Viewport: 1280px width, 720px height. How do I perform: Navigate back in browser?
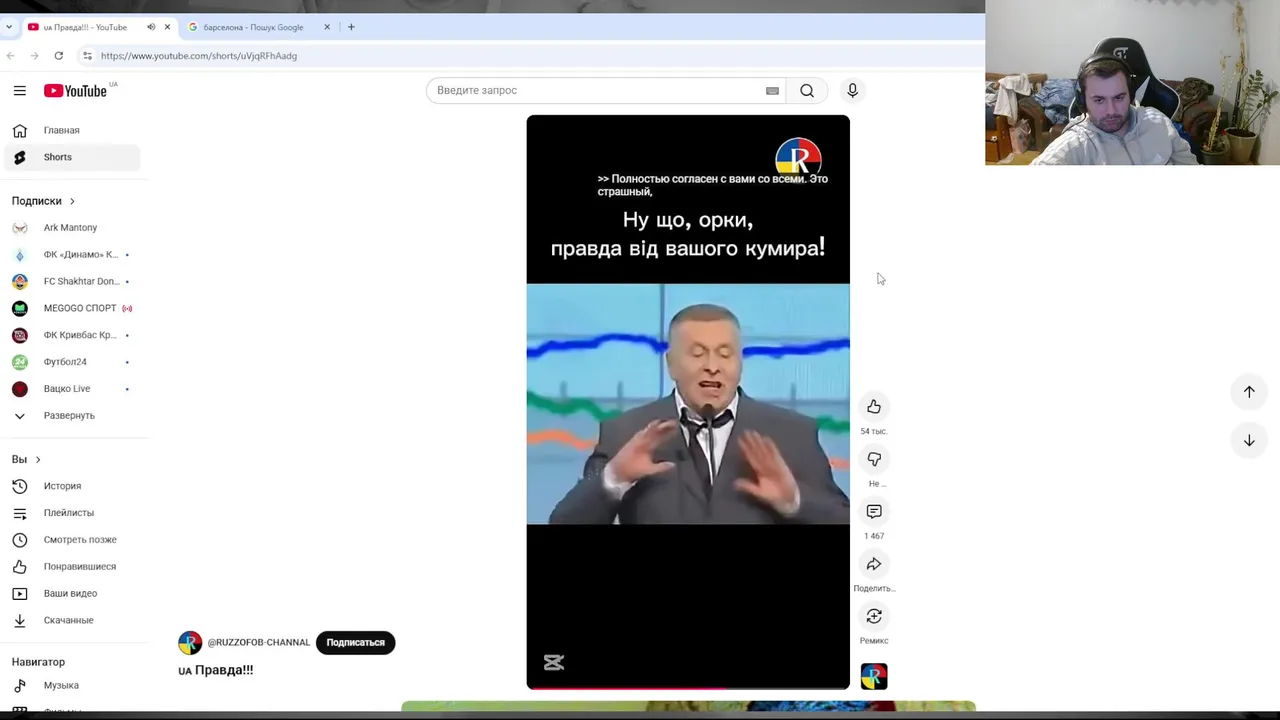[x=11, y=56]
